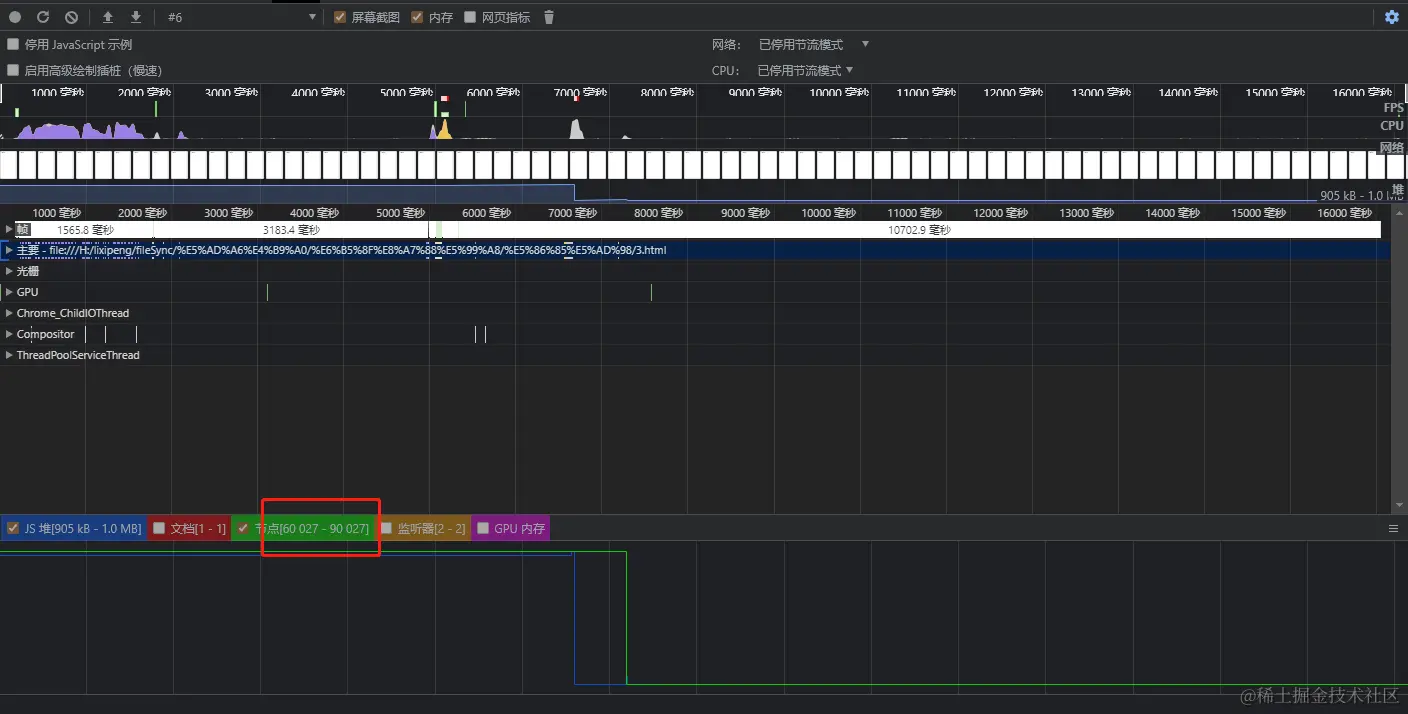
Task: Toggle the JS 堆 counter checkbox
Action: (13, 528)
